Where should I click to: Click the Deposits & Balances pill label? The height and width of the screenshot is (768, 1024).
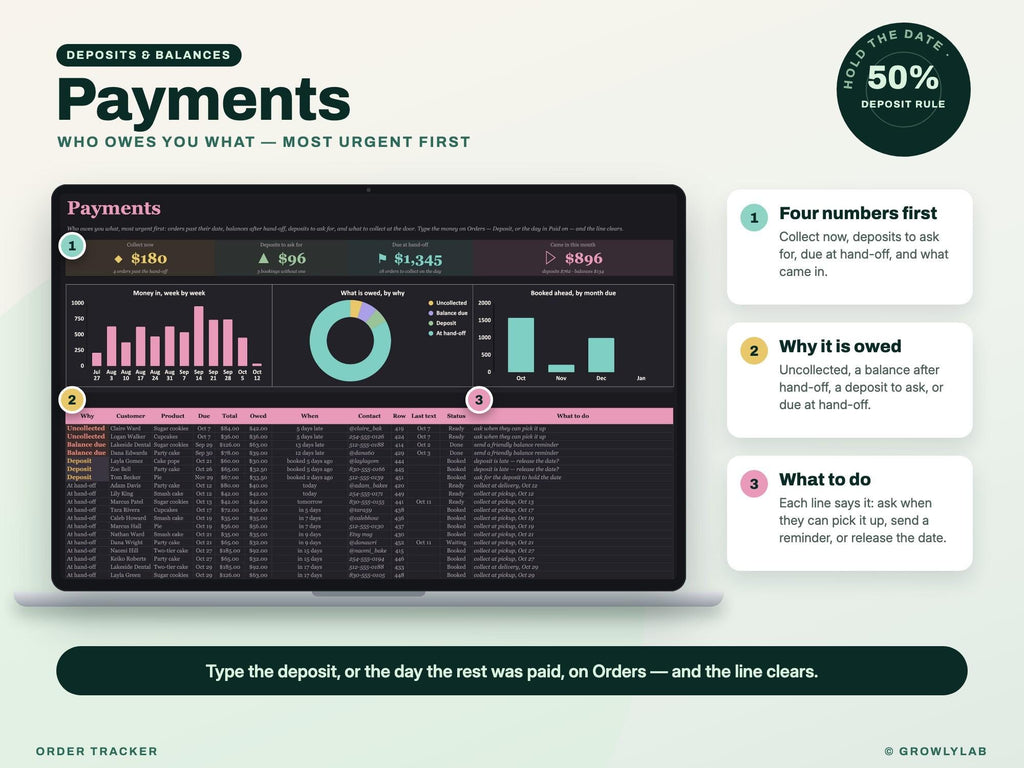pos(149,55)
